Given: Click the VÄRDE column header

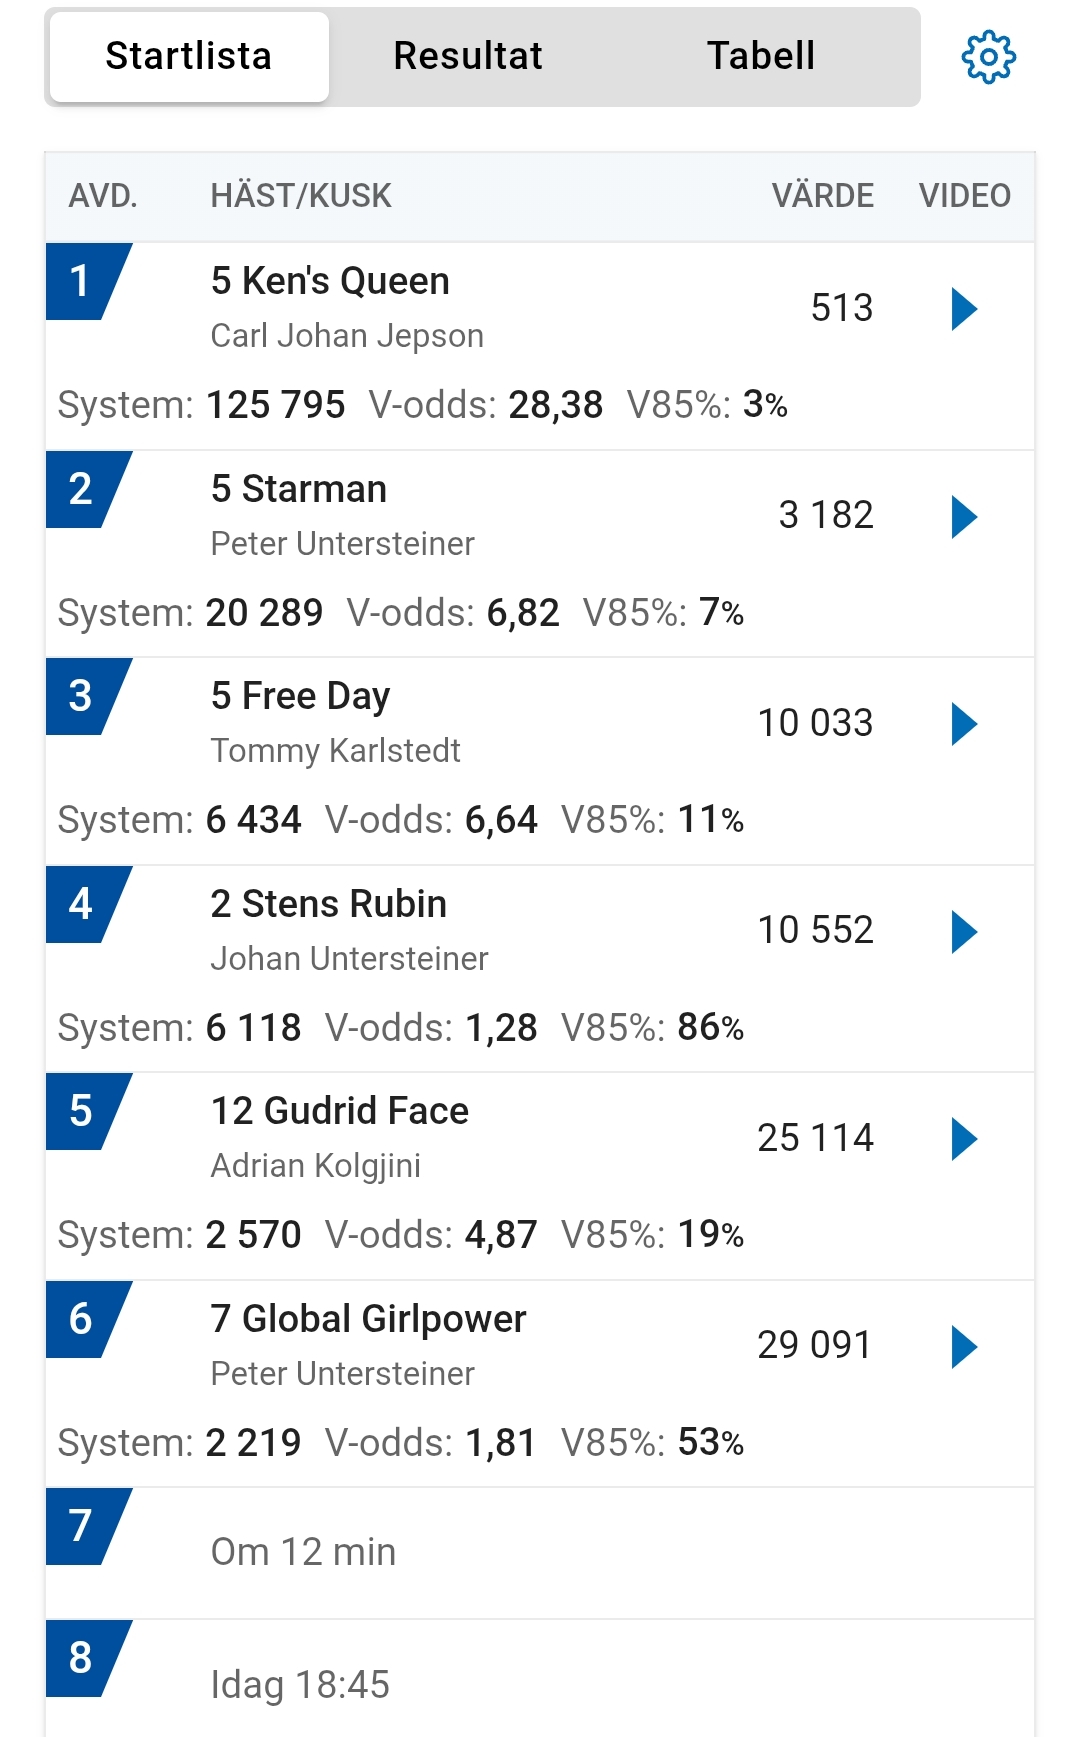Looking at the screenshot, I should (x=822, y=196).
